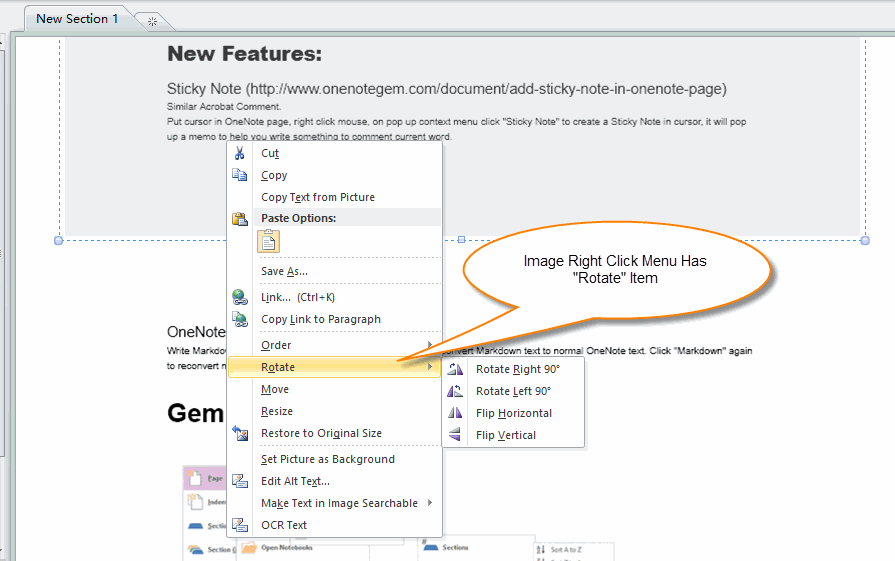Click the Rotate Left 90° icon
The image size is (895, 561).
point(455,391)
